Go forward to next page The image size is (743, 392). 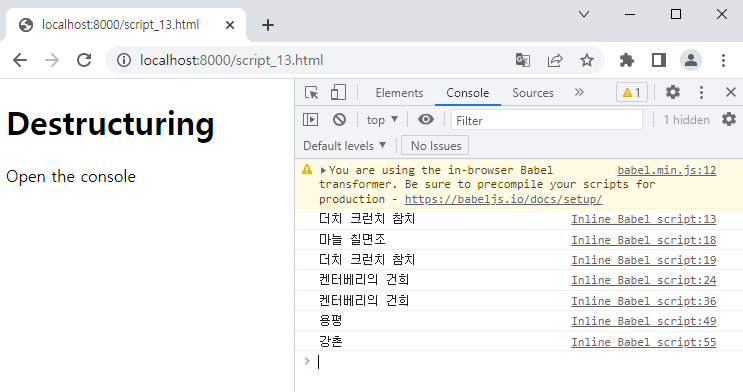click(52, 60)
